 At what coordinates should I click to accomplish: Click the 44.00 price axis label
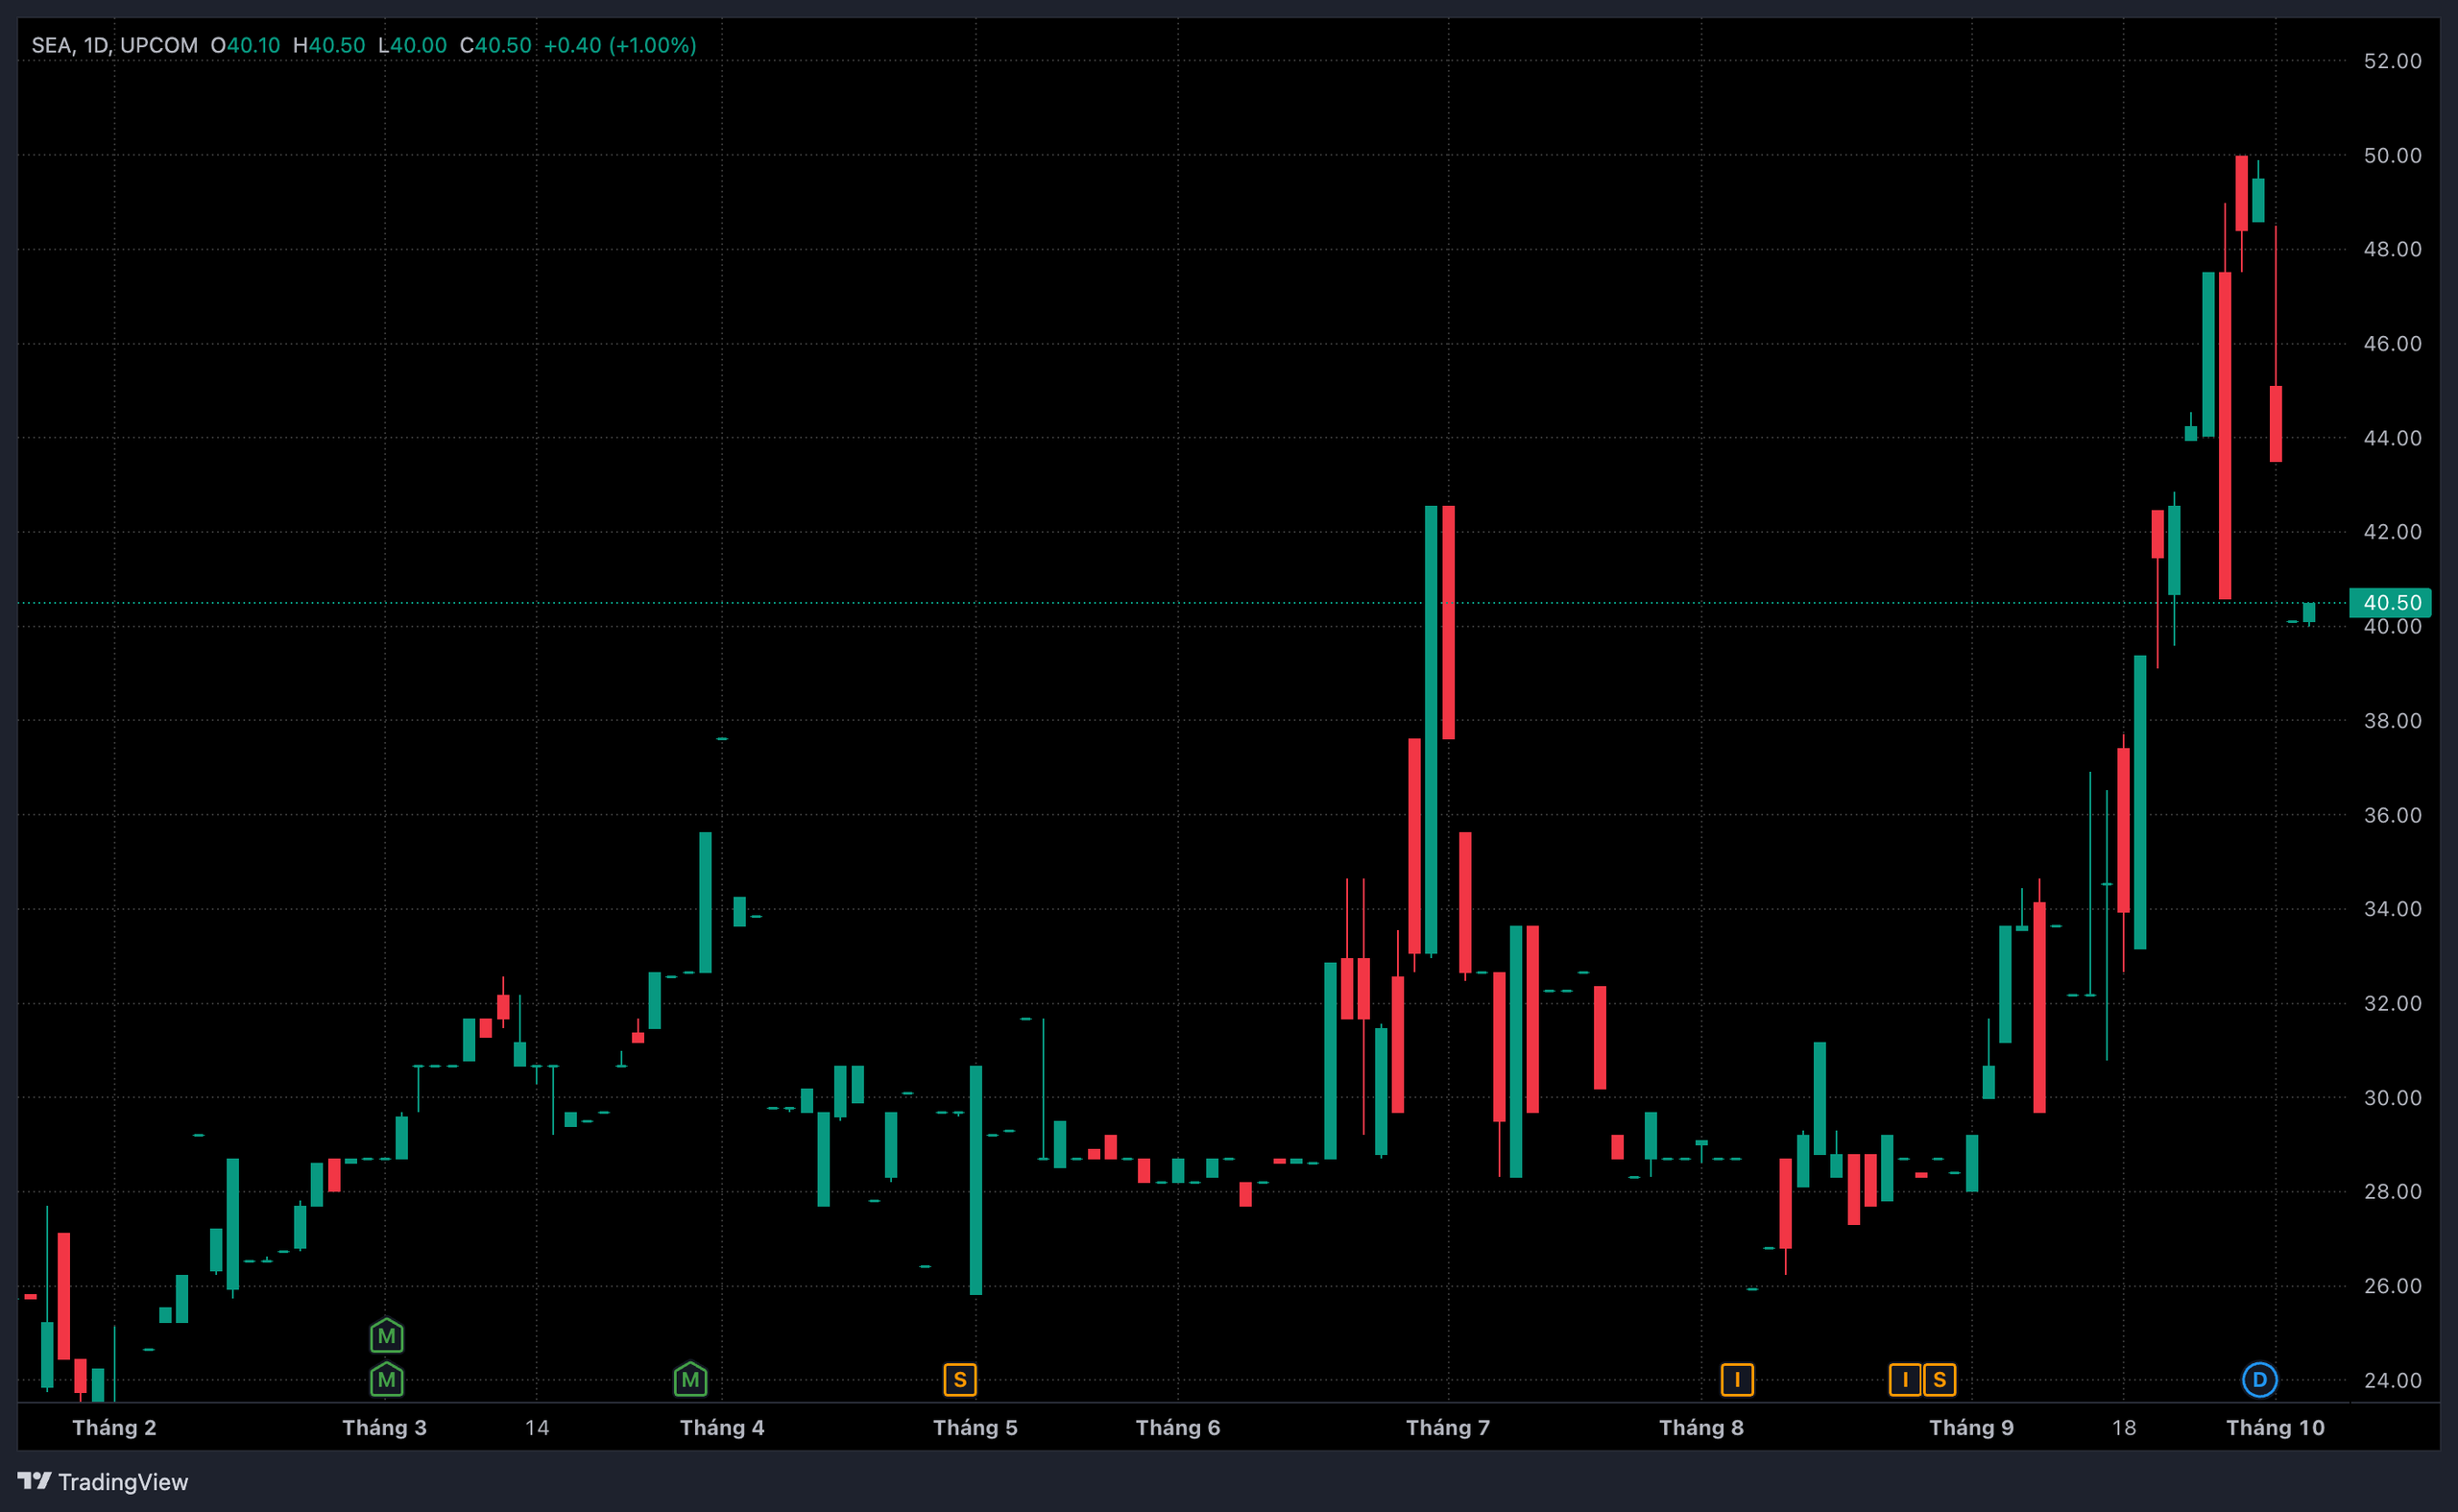point(2392,438)
